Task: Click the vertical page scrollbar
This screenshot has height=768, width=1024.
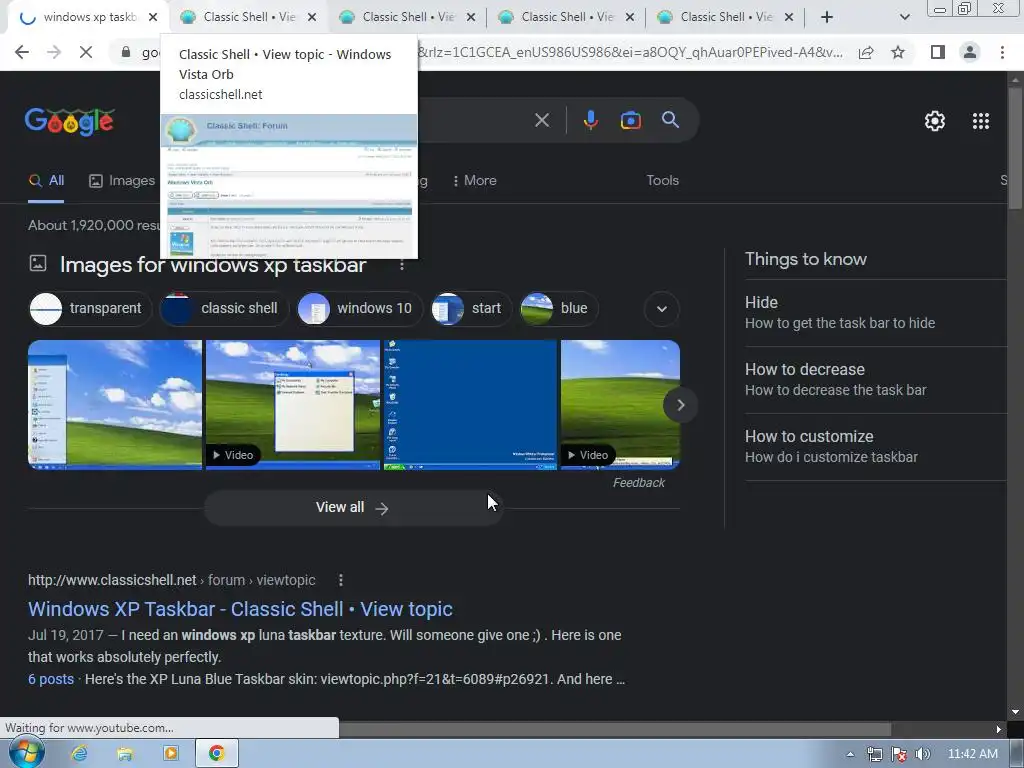Action: [x=1015, y=150]
